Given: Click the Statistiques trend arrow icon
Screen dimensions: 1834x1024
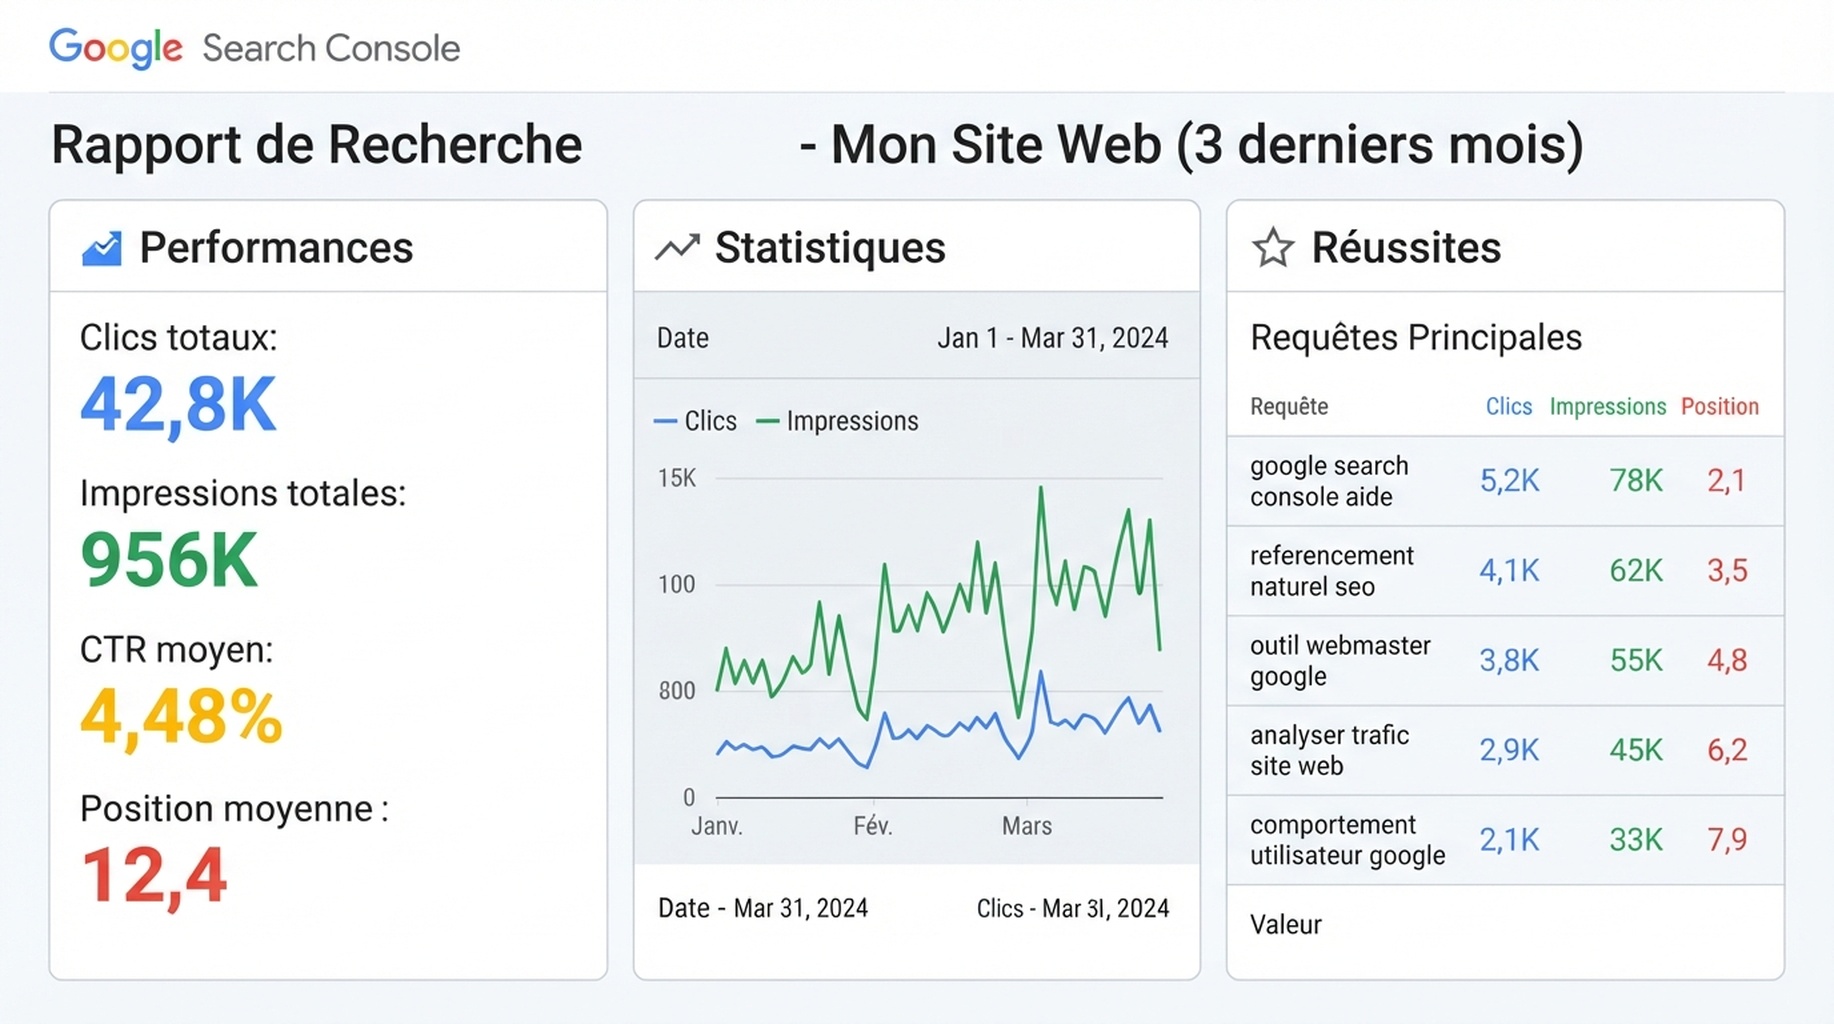Looking at the screenshot, I should (x=677, y=247).
